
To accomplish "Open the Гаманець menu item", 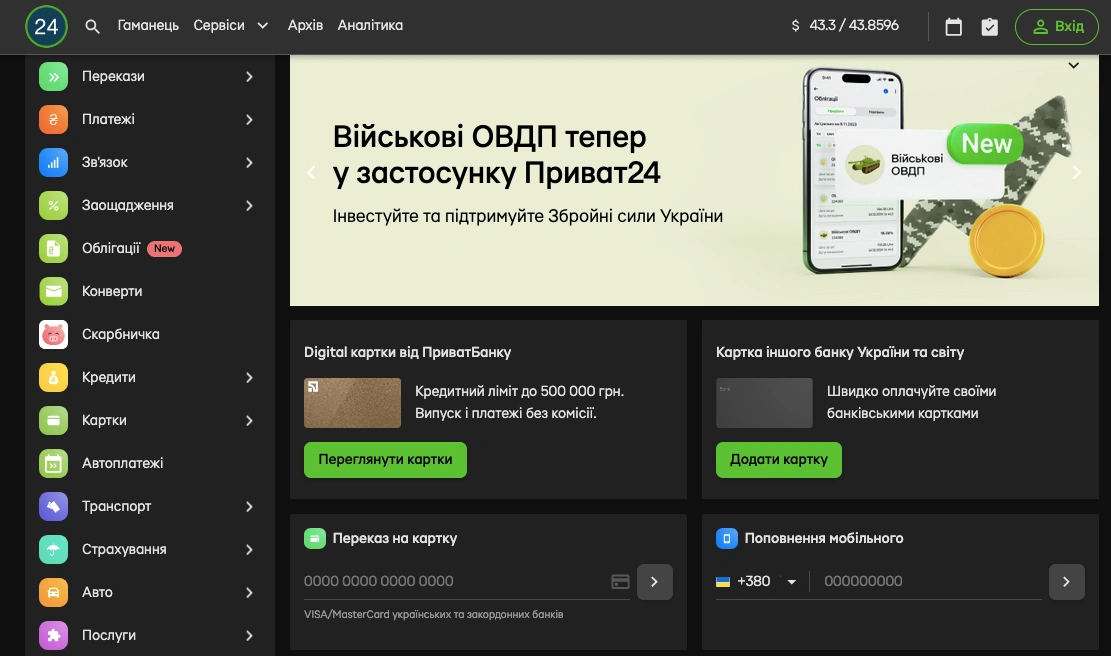I will point(148,26).
